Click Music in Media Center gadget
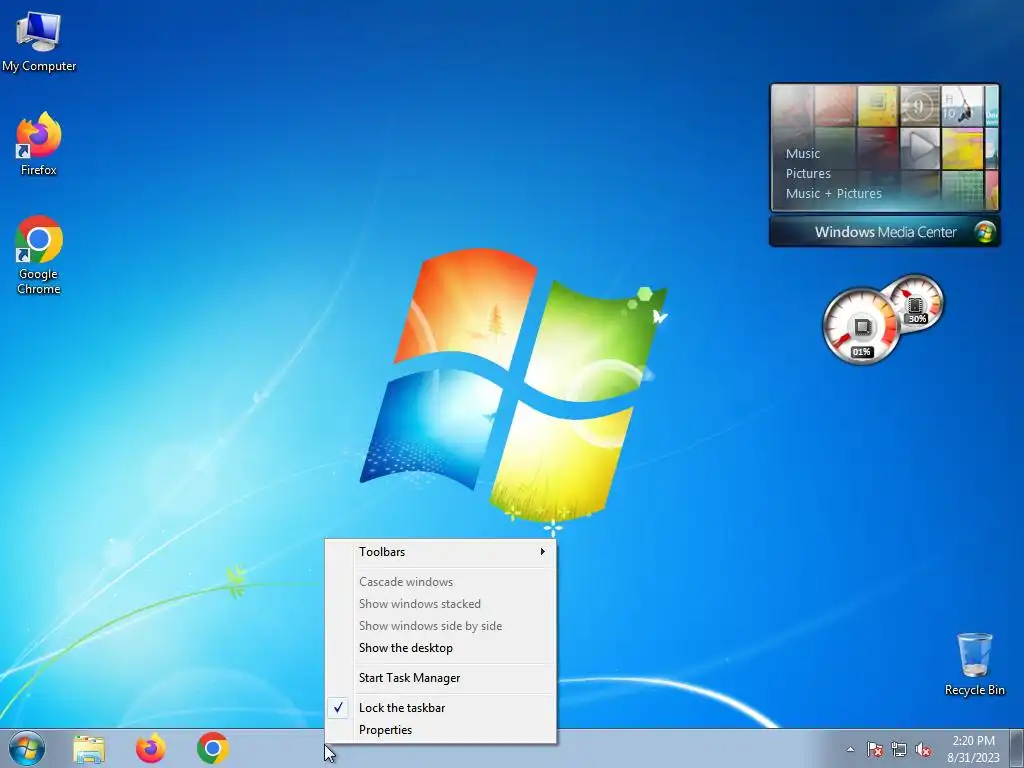The width and height of the screenshot is (1024, 768). pos(803,153)
